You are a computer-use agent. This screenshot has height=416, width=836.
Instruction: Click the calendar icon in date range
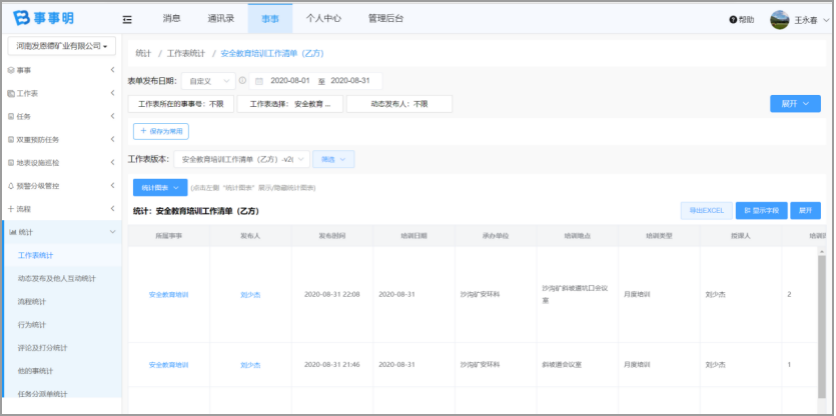(x=260, y=81)
